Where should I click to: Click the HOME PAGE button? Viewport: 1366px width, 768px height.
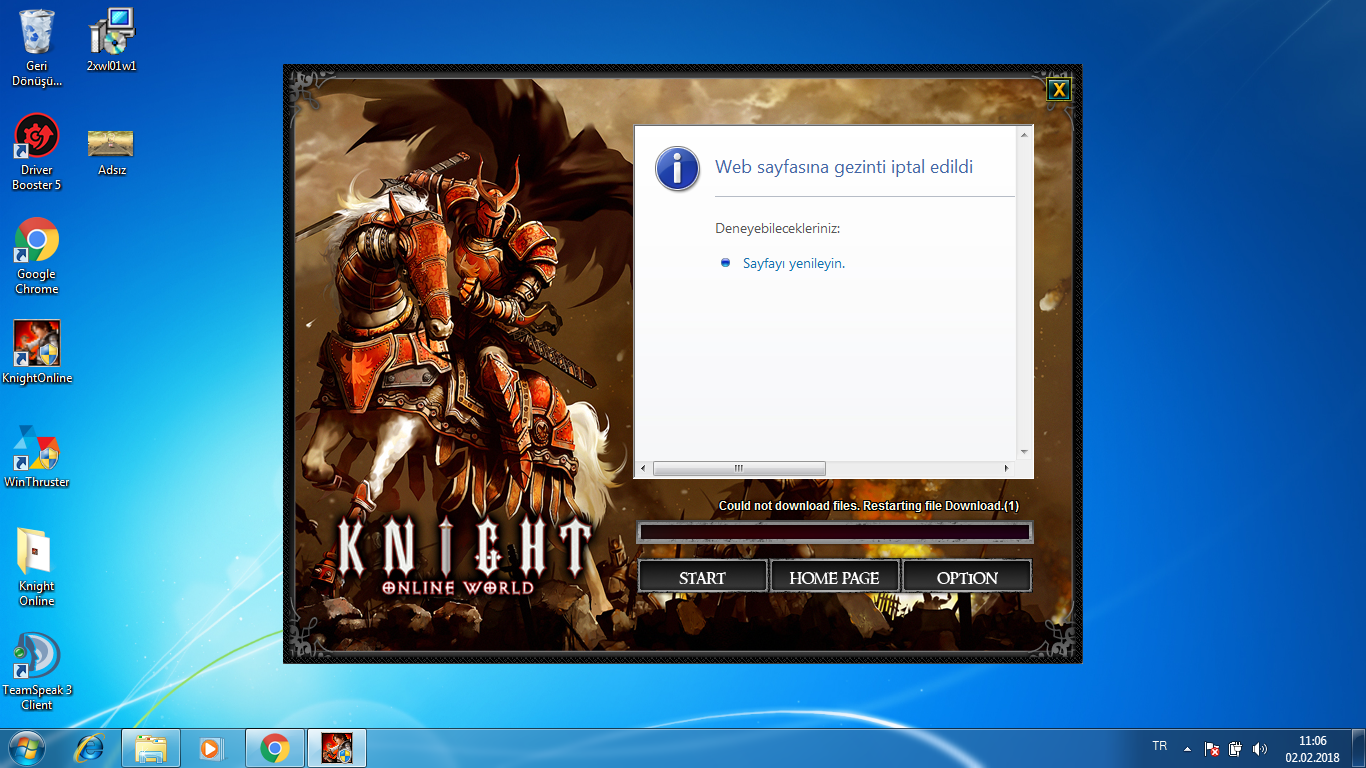tap(834, 577)
